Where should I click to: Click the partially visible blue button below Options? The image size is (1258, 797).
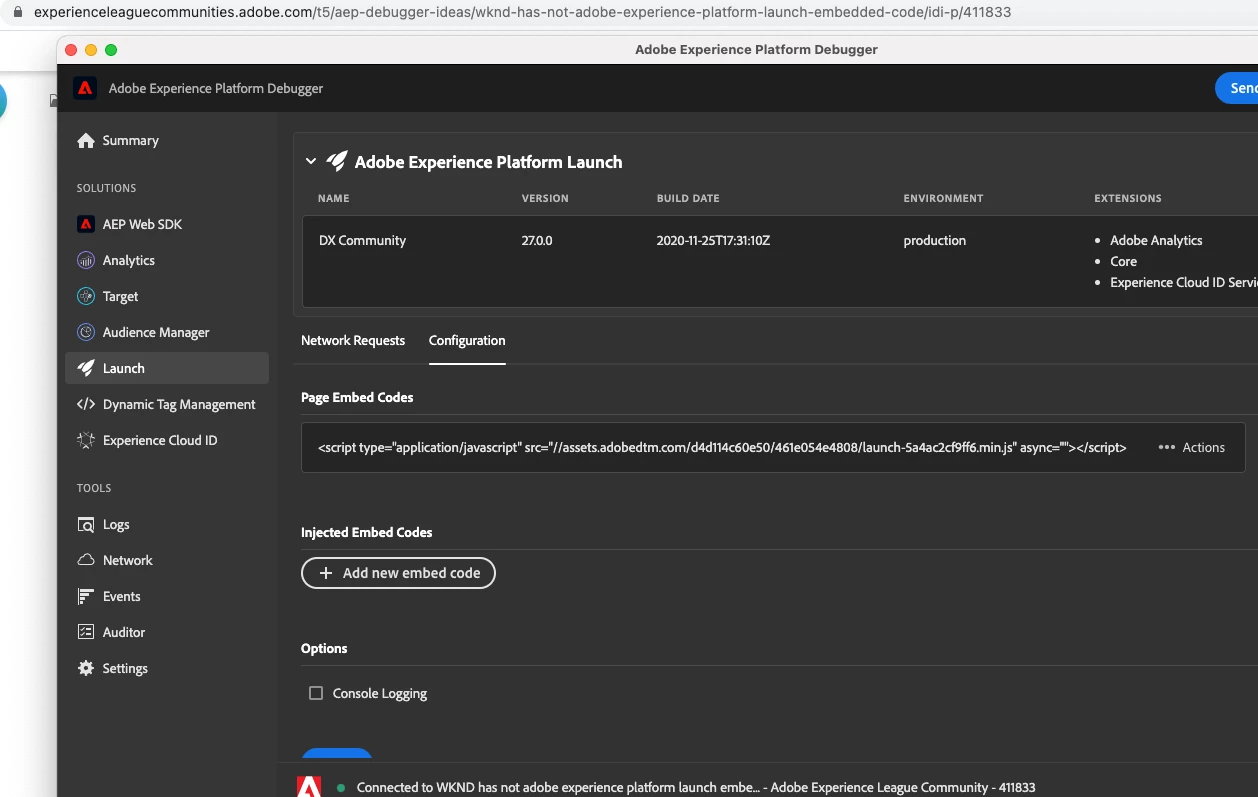pos(337,753)
